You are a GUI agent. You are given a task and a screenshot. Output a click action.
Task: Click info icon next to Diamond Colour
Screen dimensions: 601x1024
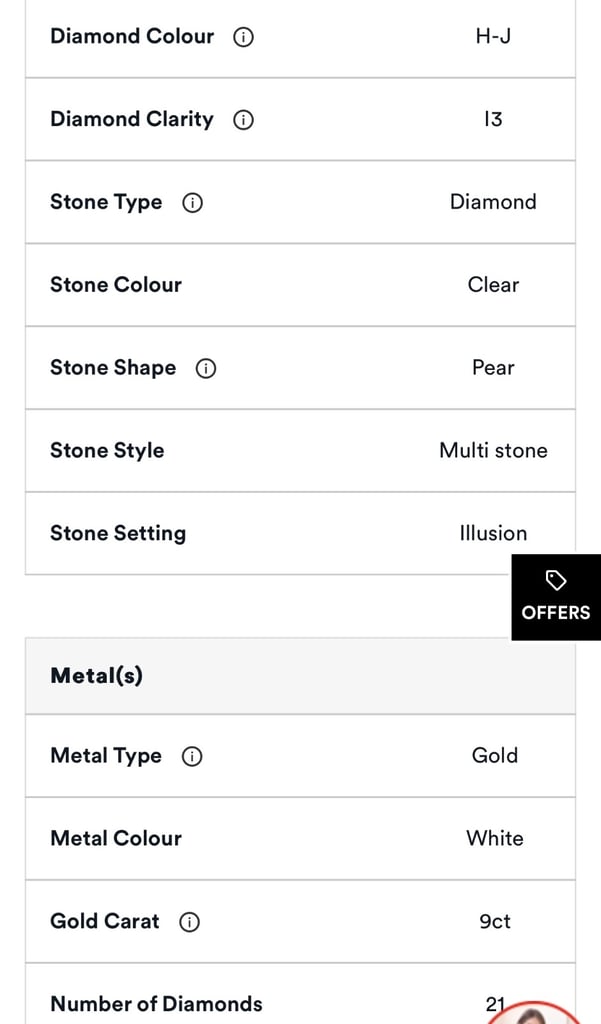(243, 37)
